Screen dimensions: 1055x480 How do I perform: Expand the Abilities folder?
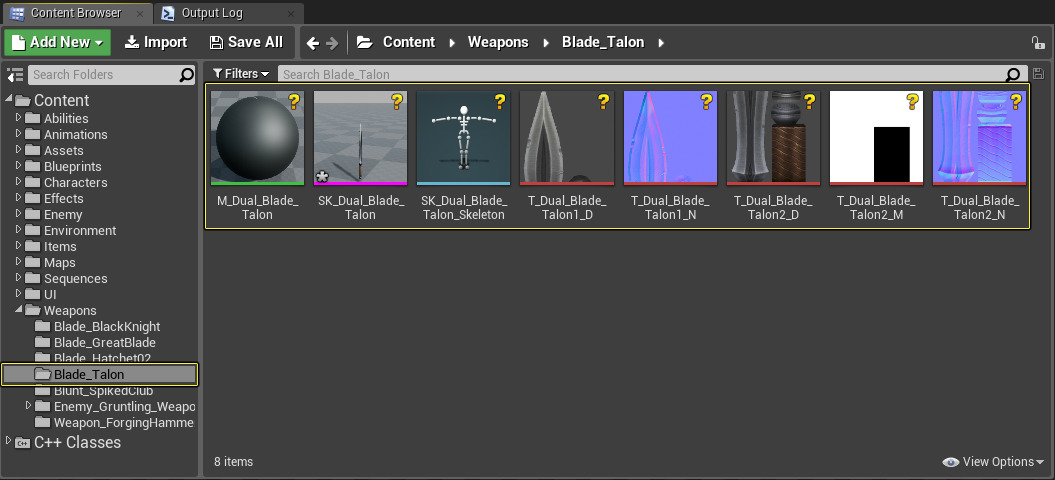click(x=18, y=118)
